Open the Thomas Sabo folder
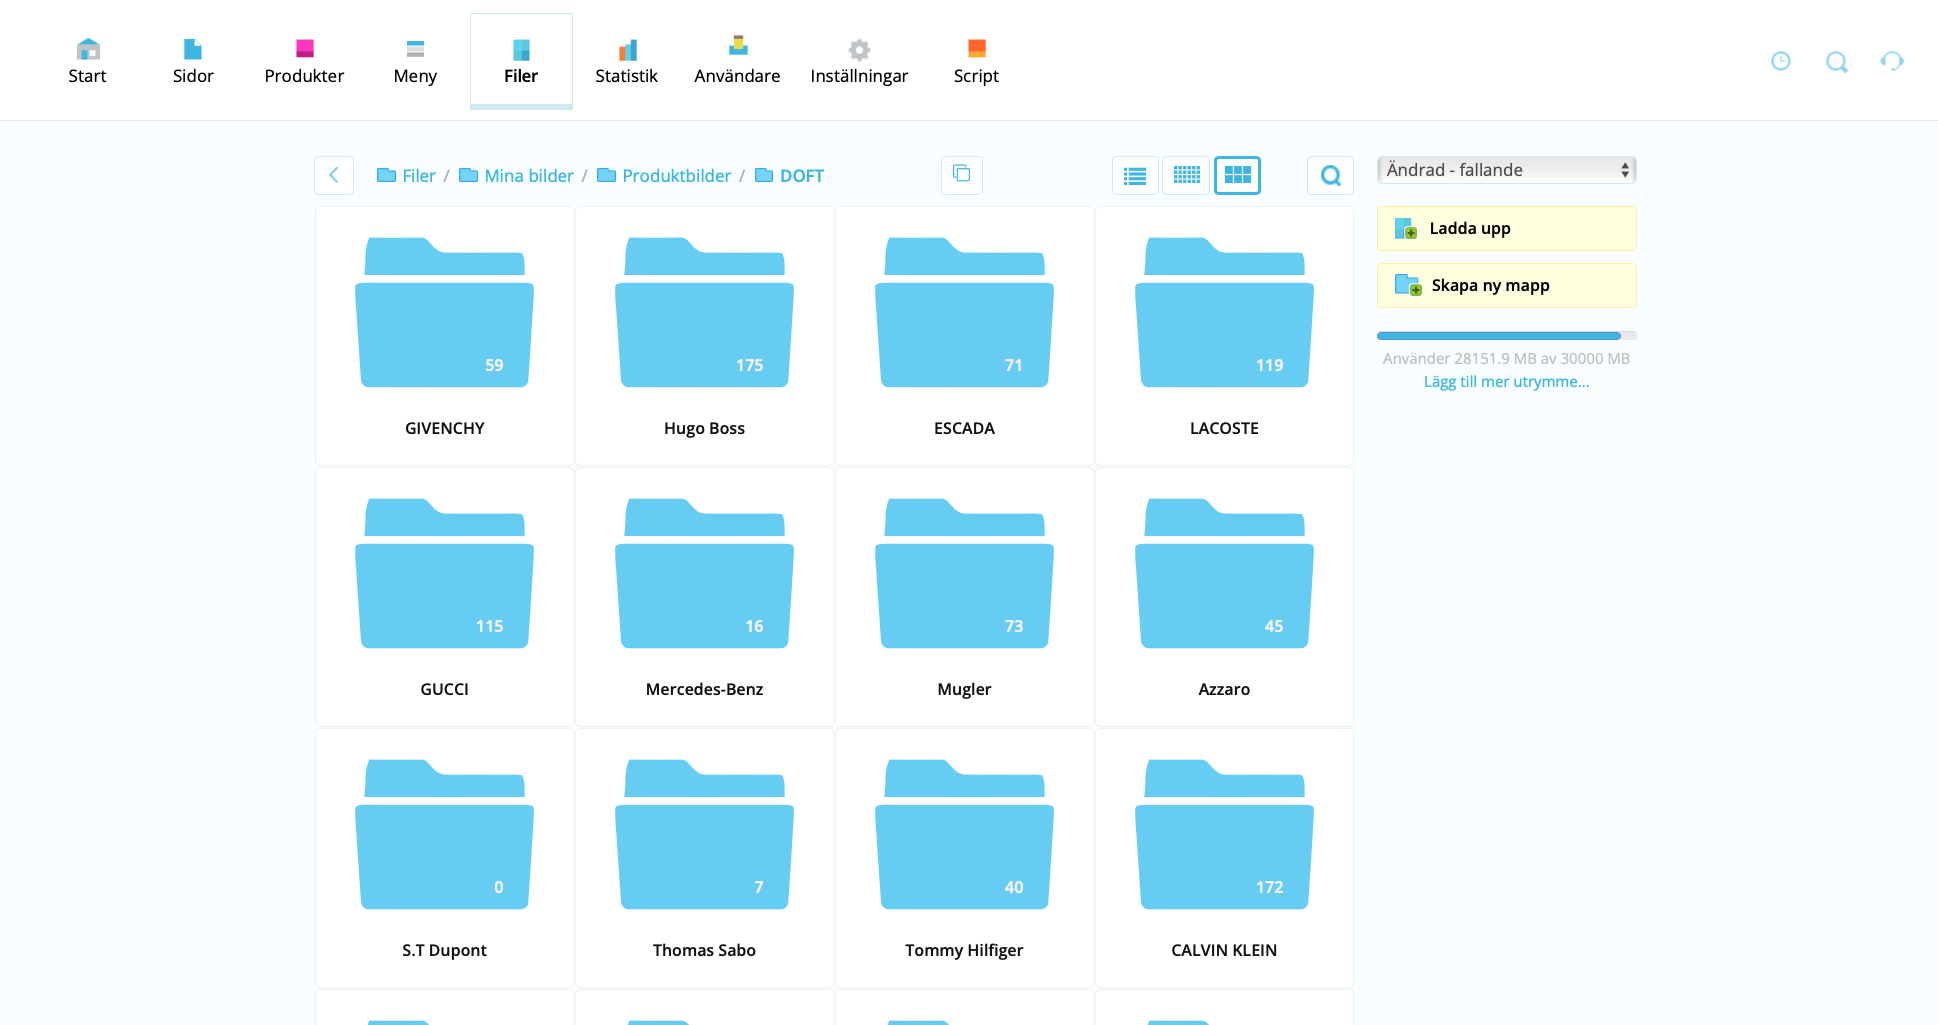Viewport: 1938px width, 1025px height. tap(705, 858)
